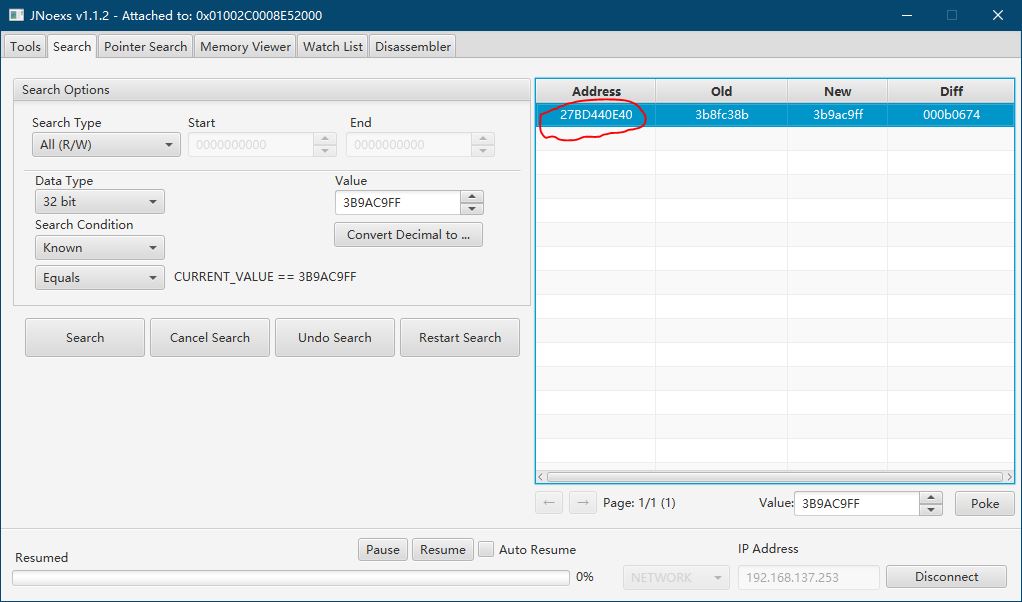Open the Known search condition dropdown

(100, 248)
